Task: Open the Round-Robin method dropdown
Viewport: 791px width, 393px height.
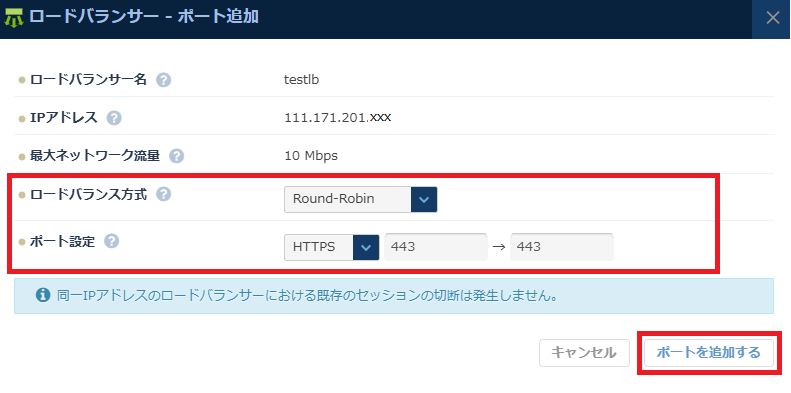Action: click(x=360, y=199)
